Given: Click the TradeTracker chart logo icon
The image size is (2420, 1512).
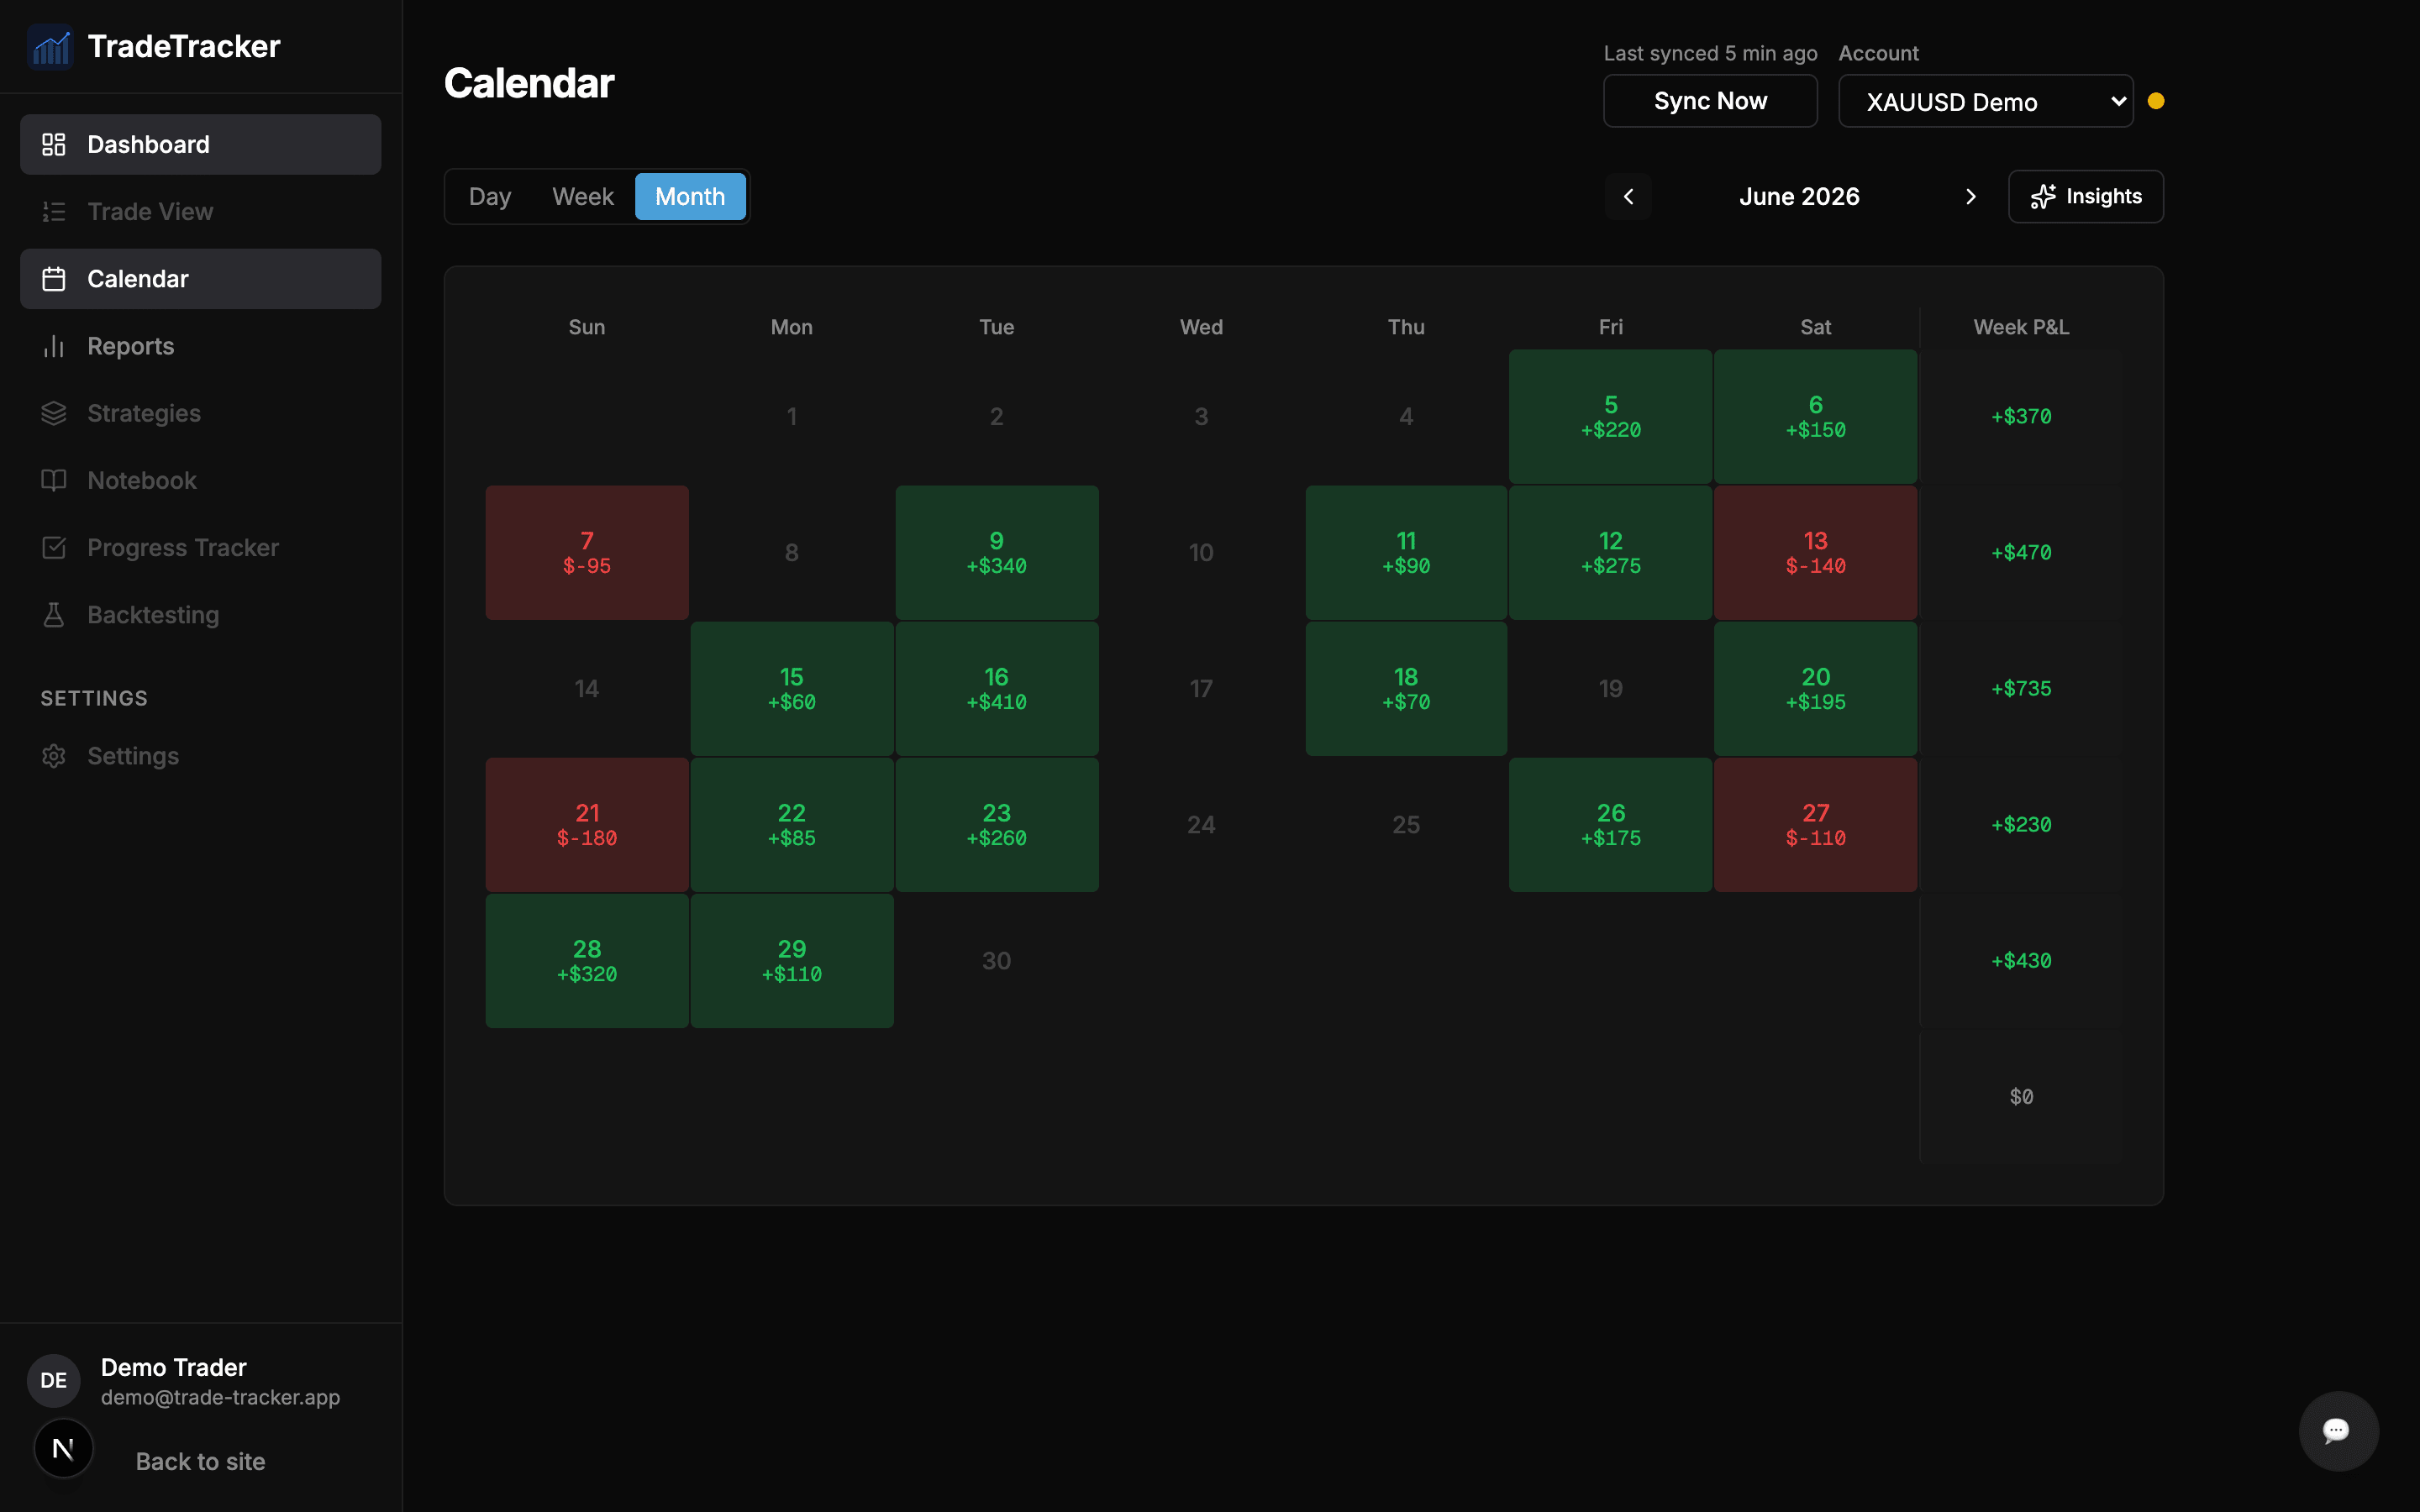Looking at the screenshot, I should coord(50,46).
